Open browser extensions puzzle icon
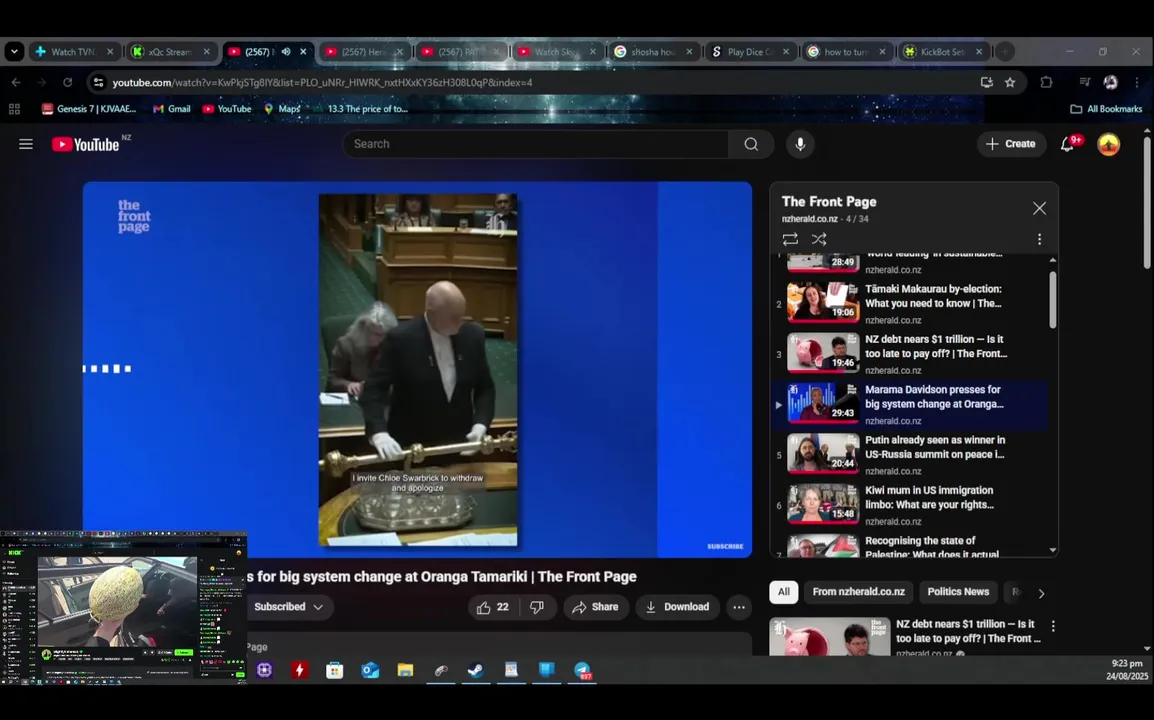This screenshot has height=720, width=1154. click(1046, 82)
